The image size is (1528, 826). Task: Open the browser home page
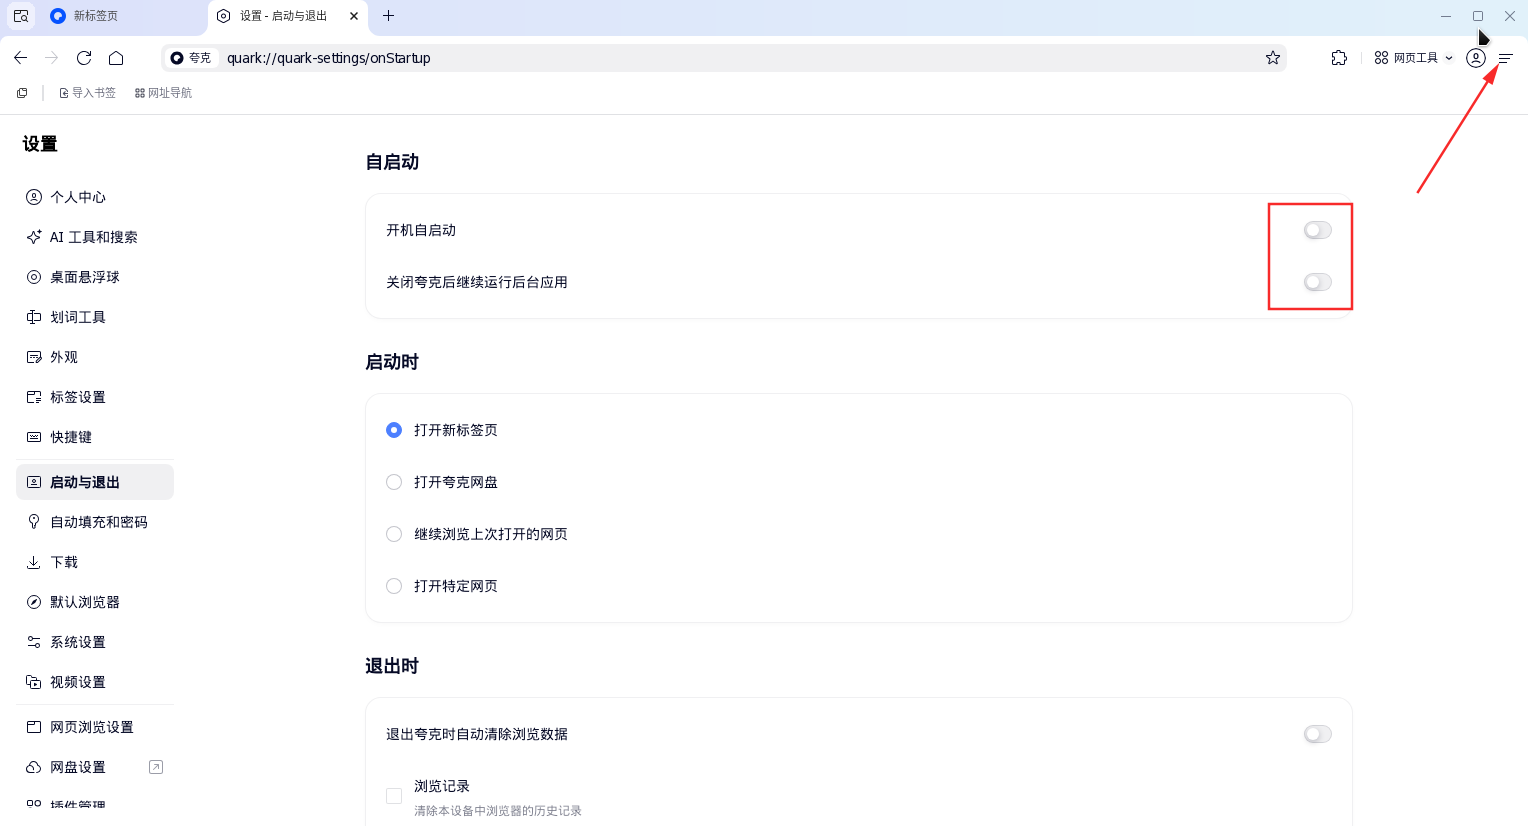116,58
